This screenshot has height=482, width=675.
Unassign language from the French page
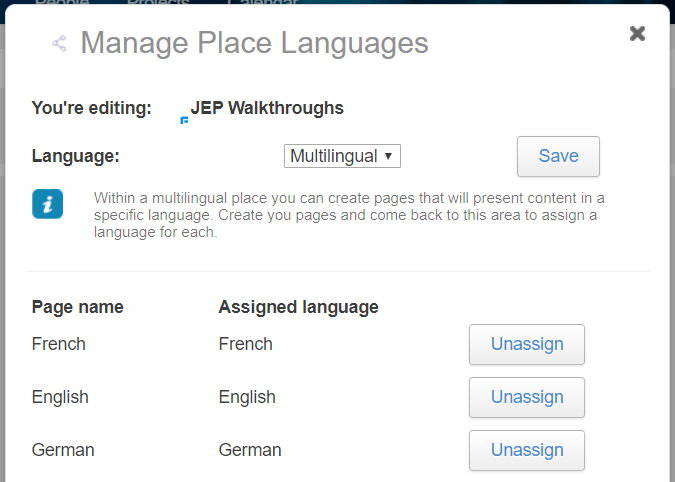527,344
